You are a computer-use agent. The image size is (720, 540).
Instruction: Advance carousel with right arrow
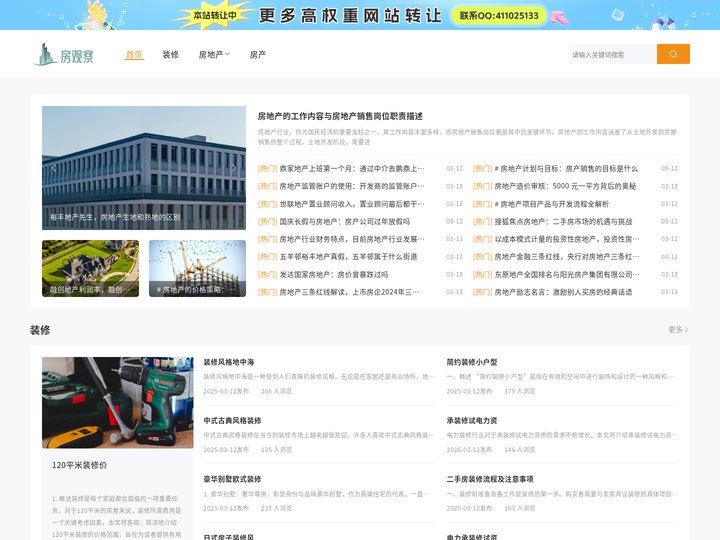[234, 168]
